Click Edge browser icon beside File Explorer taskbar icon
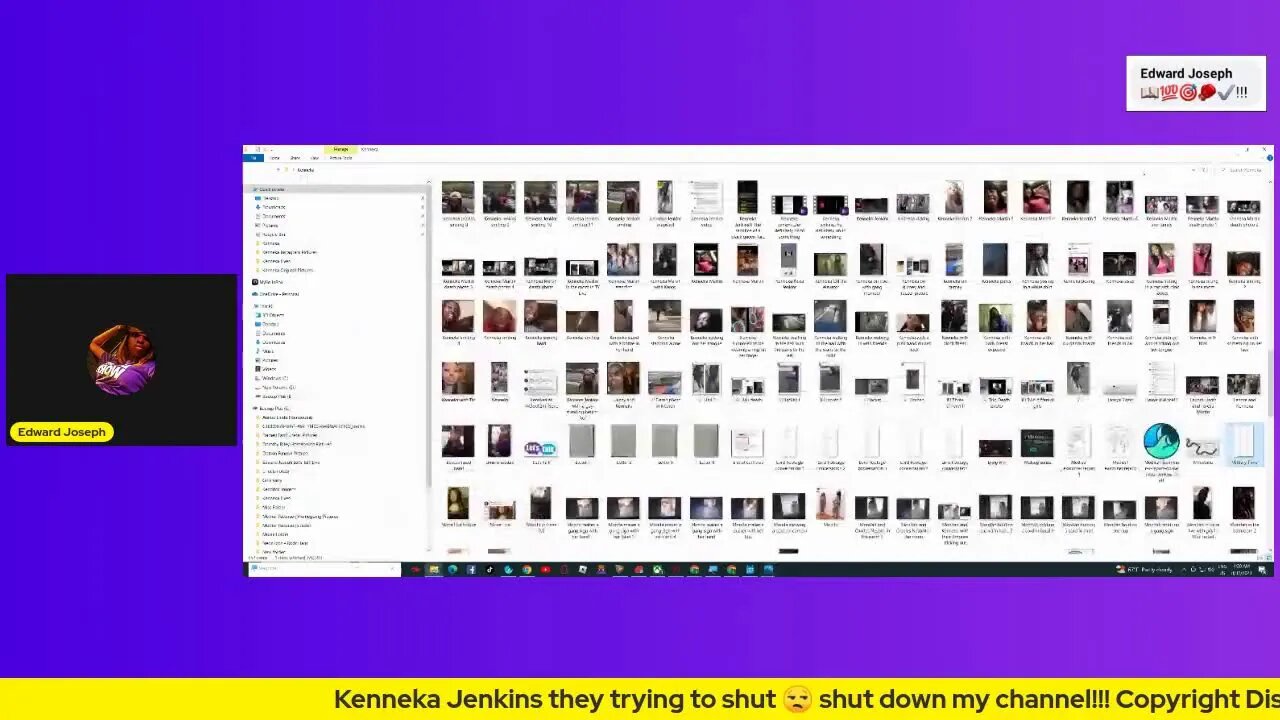 (x=453, y=569)
